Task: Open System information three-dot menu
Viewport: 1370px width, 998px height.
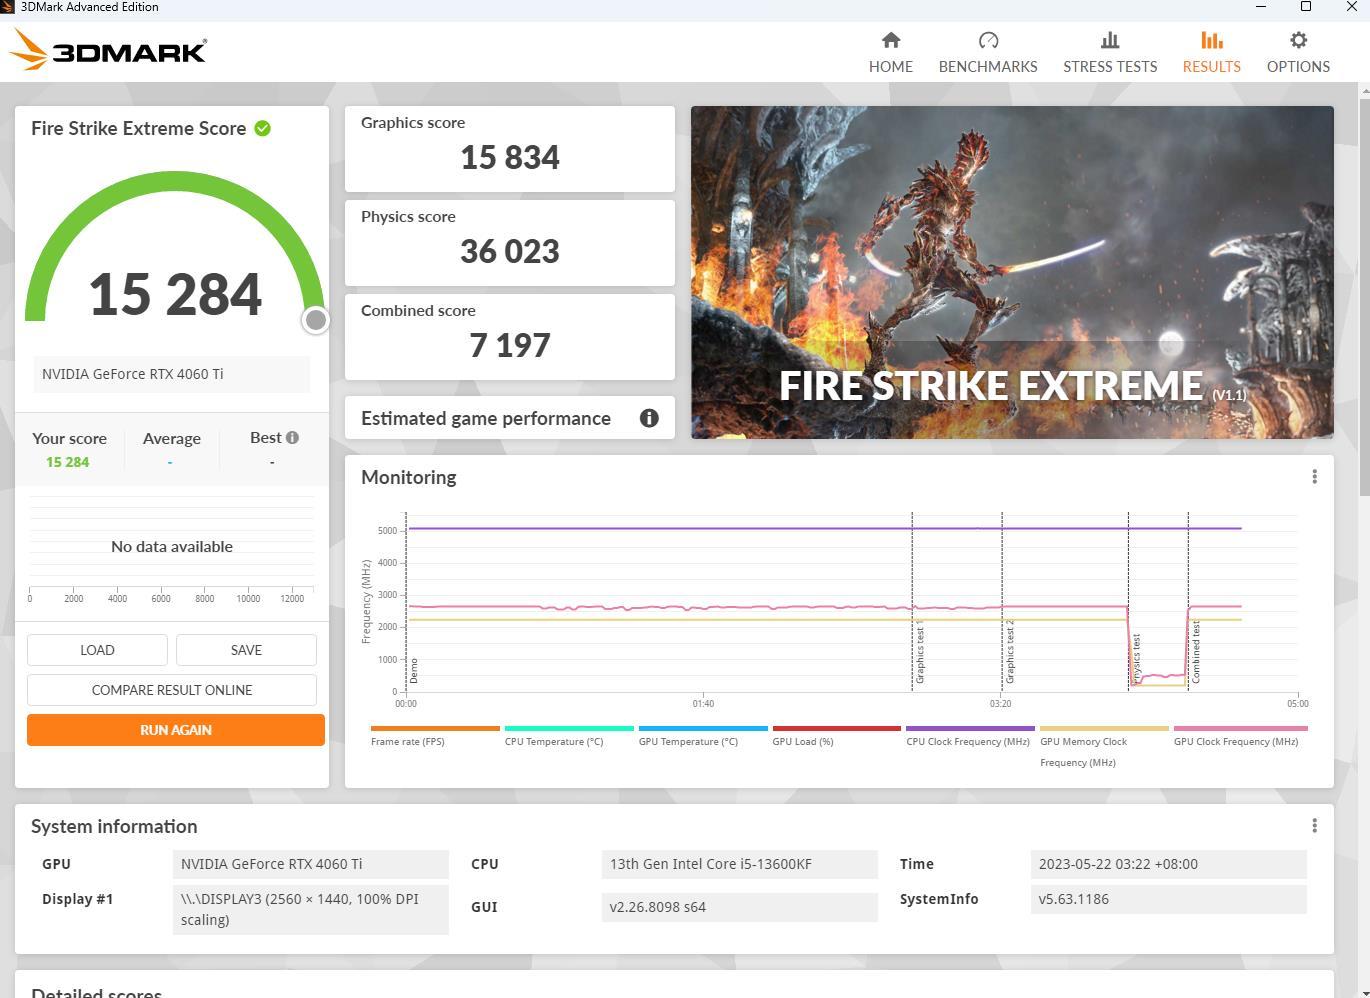Action: click(x=1314, y=826)
